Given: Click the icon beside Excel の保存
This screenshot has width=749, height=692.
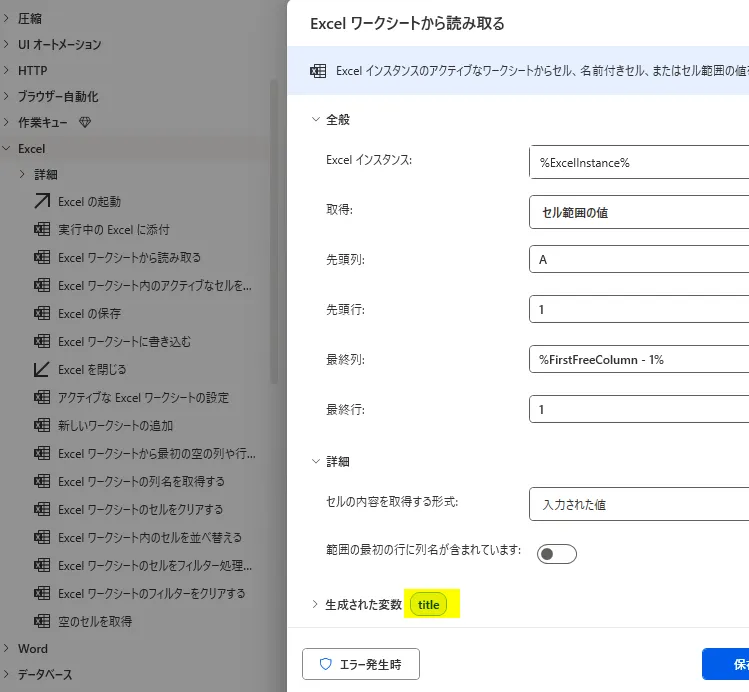Looking at the screenshot, I should pos(42,313).
